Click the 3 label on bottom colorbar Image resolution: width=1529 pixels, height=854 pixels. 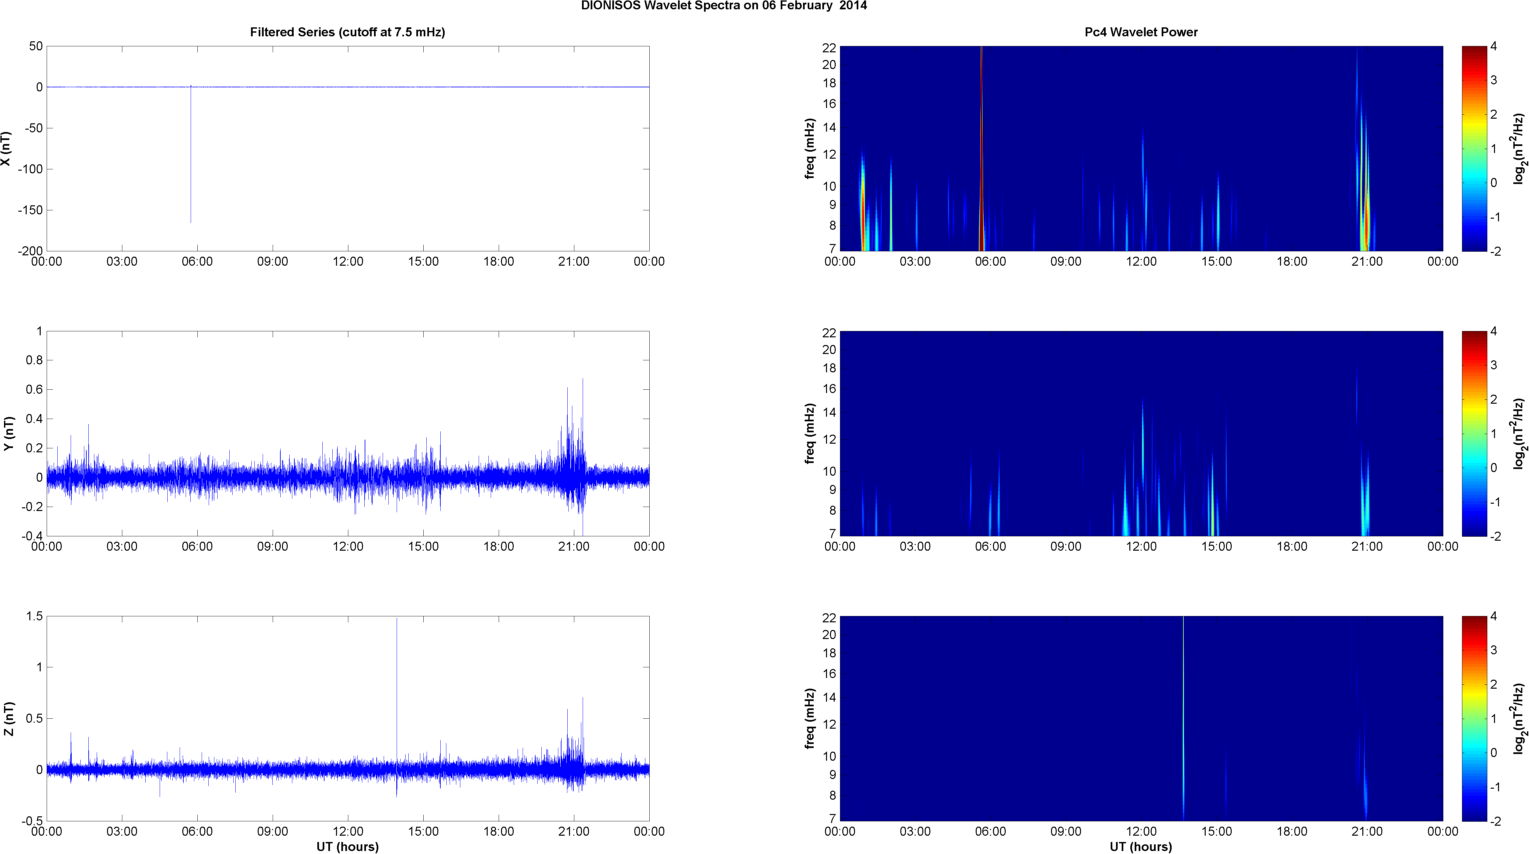[1493, 650]
